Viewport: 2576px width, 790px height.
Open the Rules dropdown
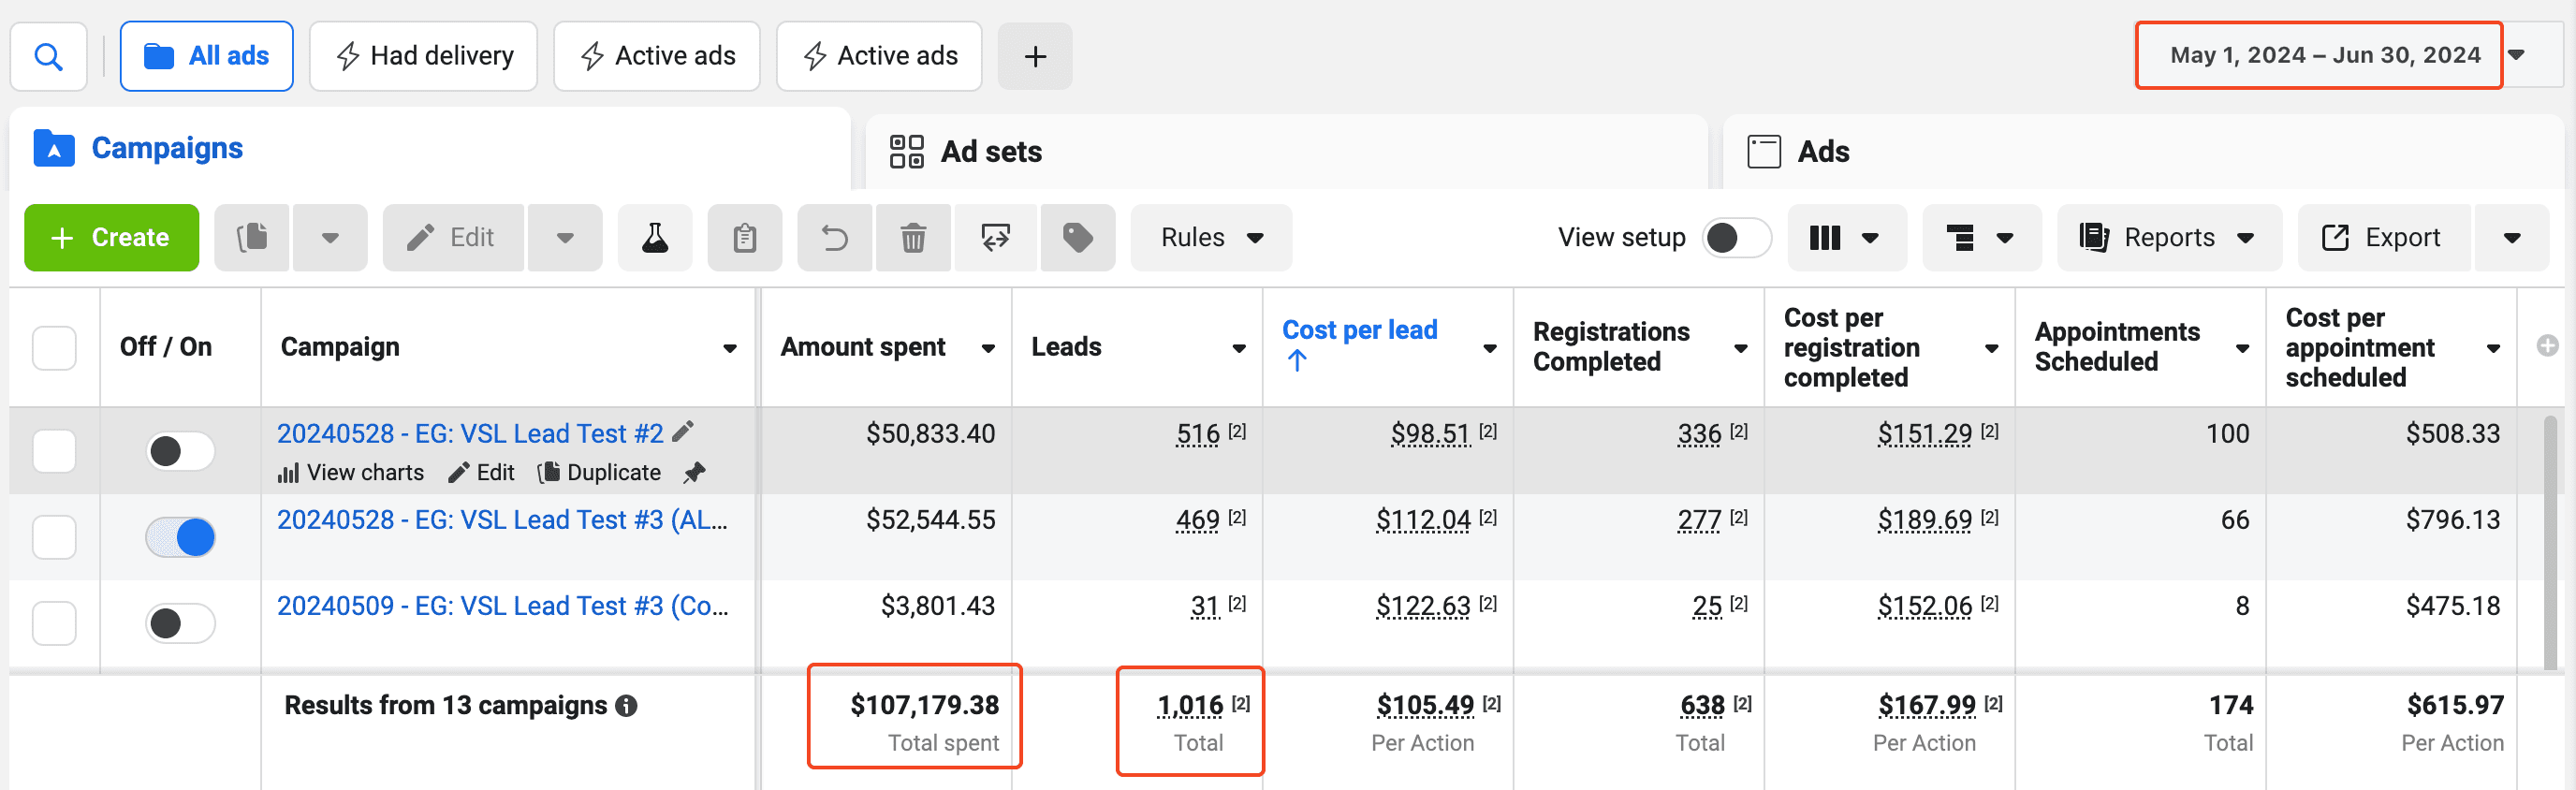point(1211,238)
